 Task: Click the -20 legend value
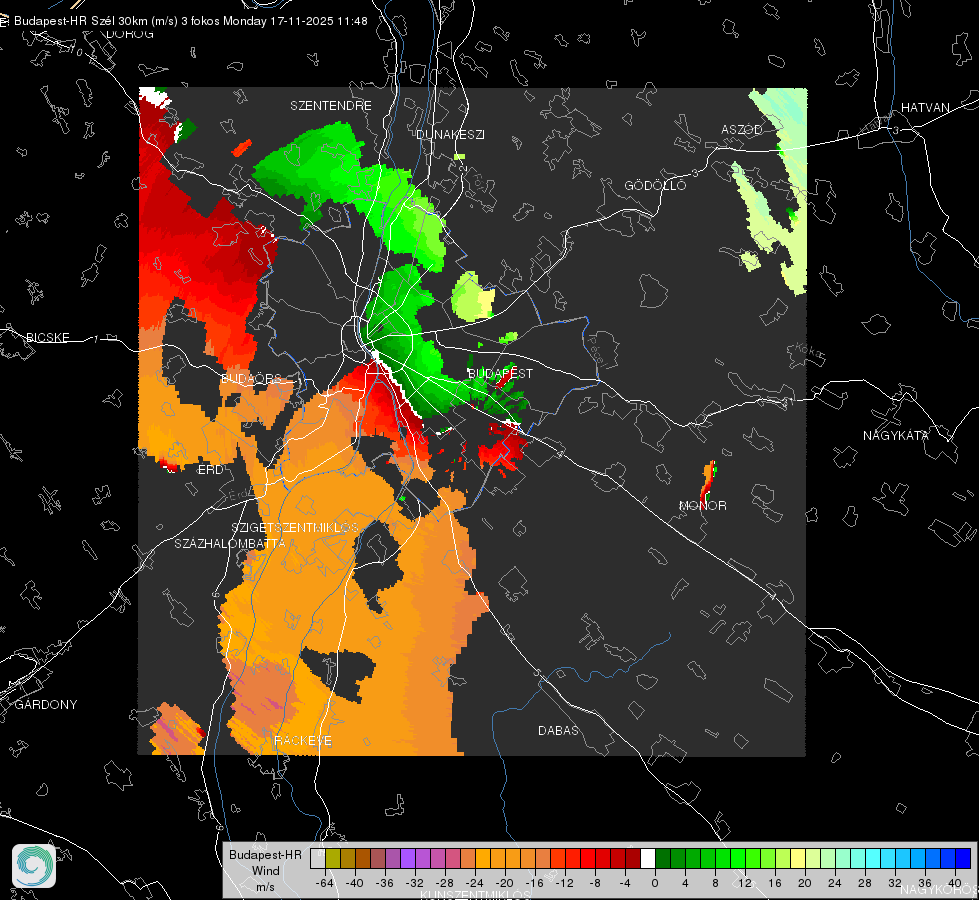tap(504, 883)
